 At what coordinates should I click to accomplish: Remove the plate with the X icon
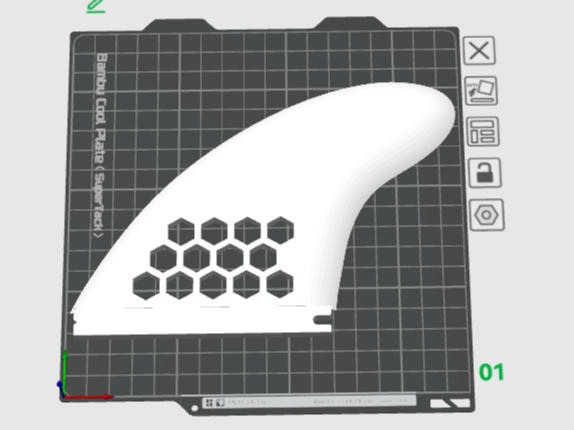479,51
